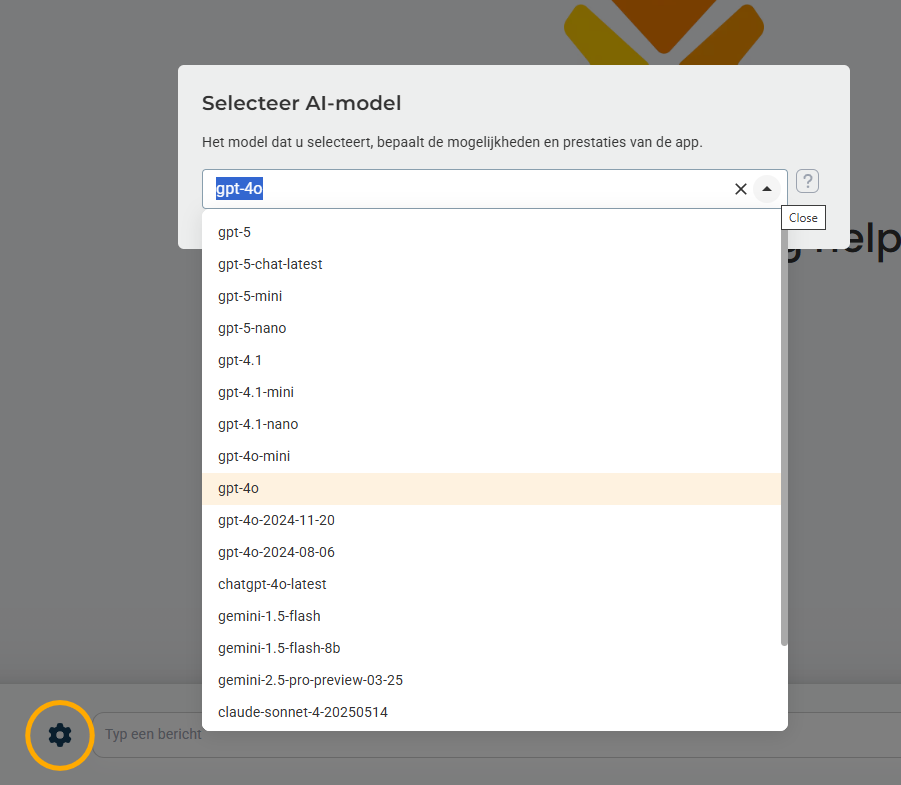Choose chatgpt-4o-latest option

click(491, 584)
